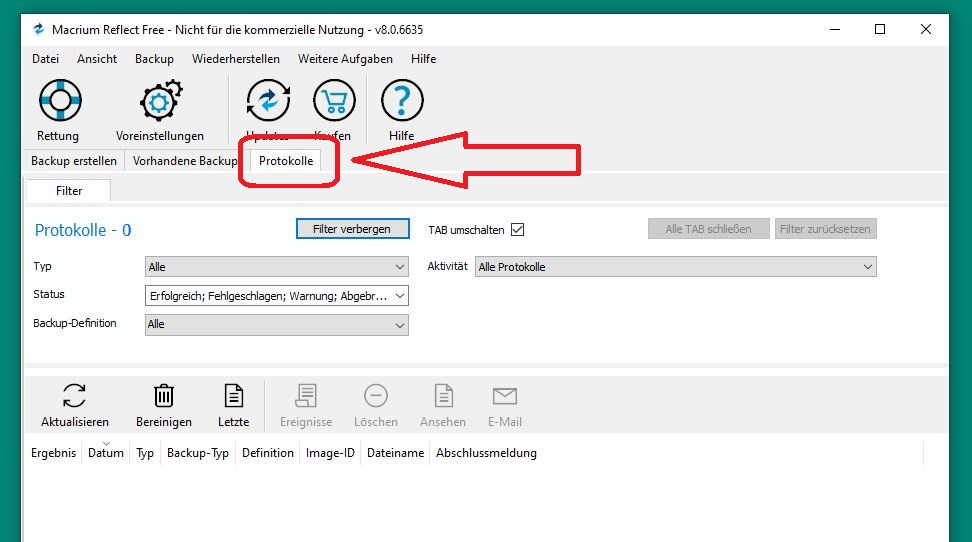The height and width of the screenshot is (542, 972).
Task: Expand the Aktivität Alle Protokolle dropdown
Action: 676,267
